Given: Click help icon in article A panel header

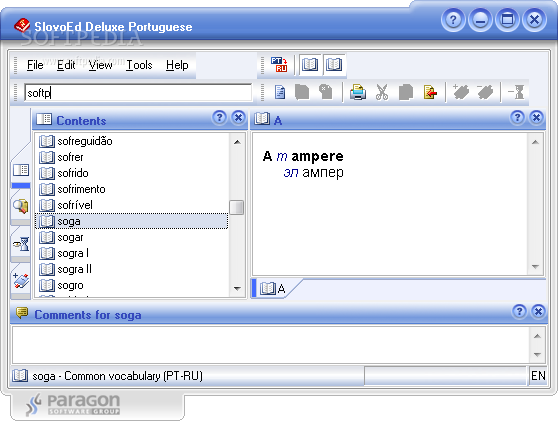Looking at the screenshot, I should (x=517, y=117).
